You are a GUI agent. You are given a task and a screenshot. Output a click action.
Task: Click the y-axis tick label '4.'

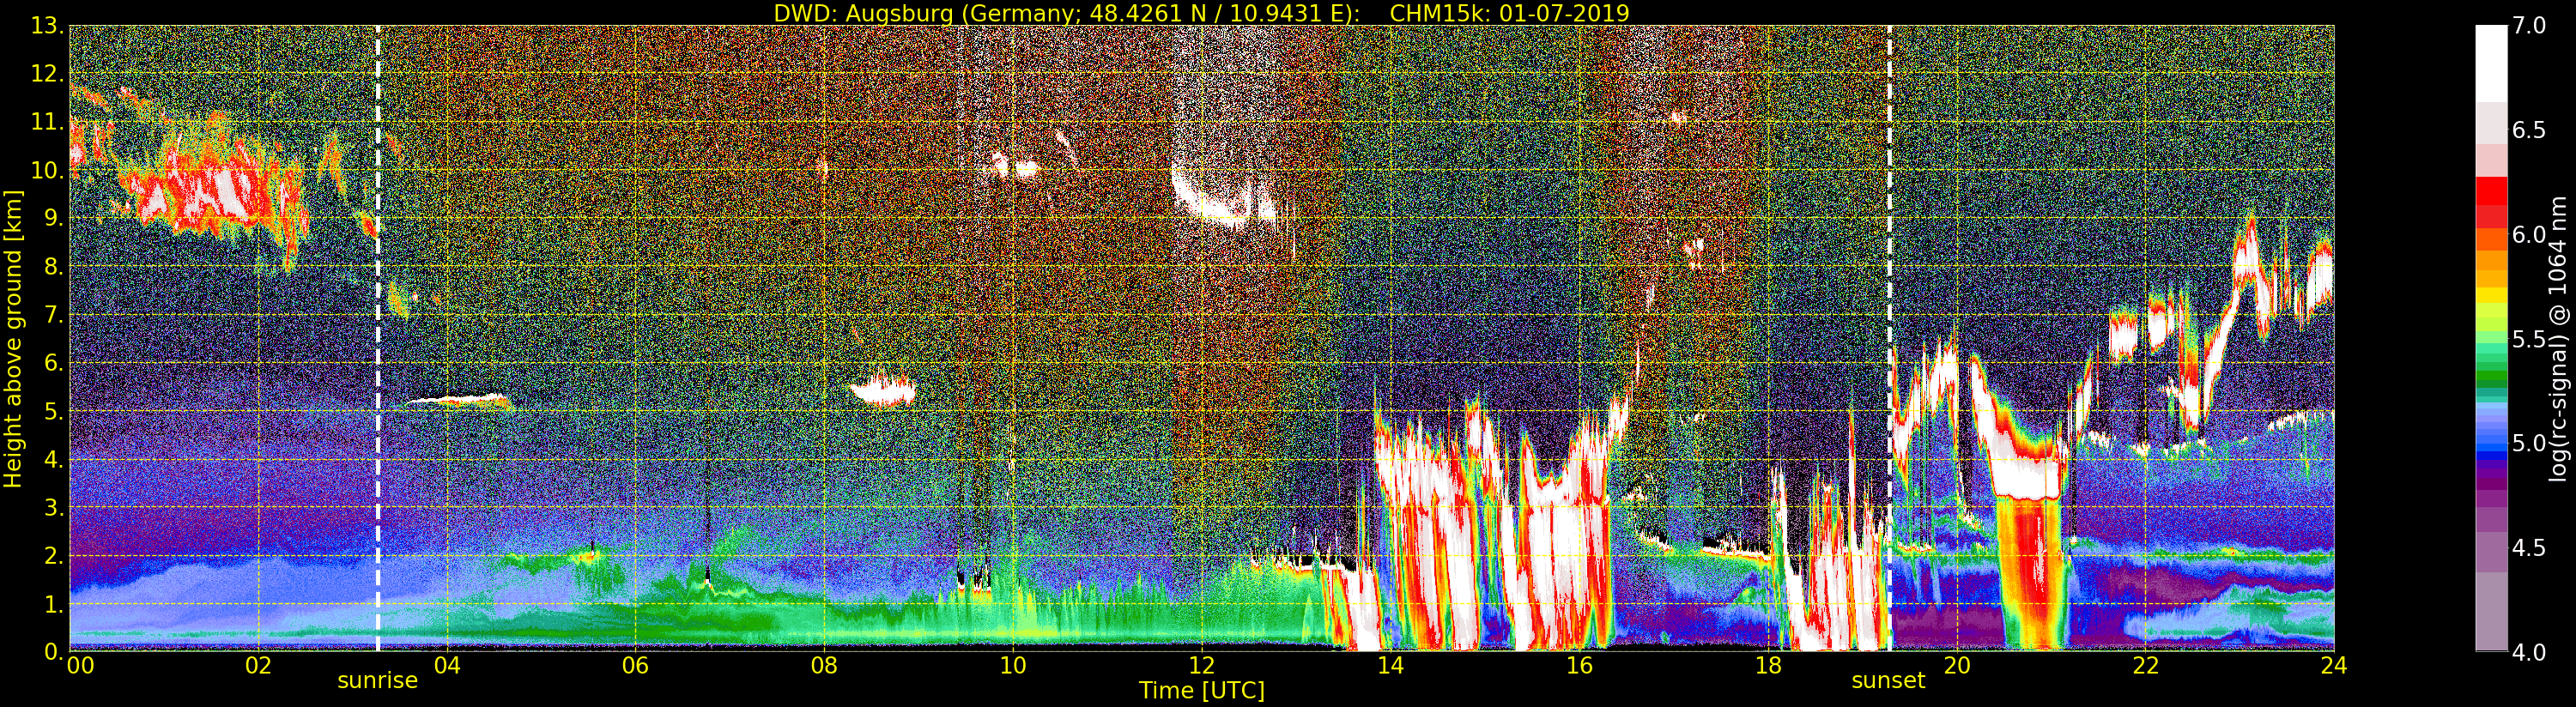point(54,460)
